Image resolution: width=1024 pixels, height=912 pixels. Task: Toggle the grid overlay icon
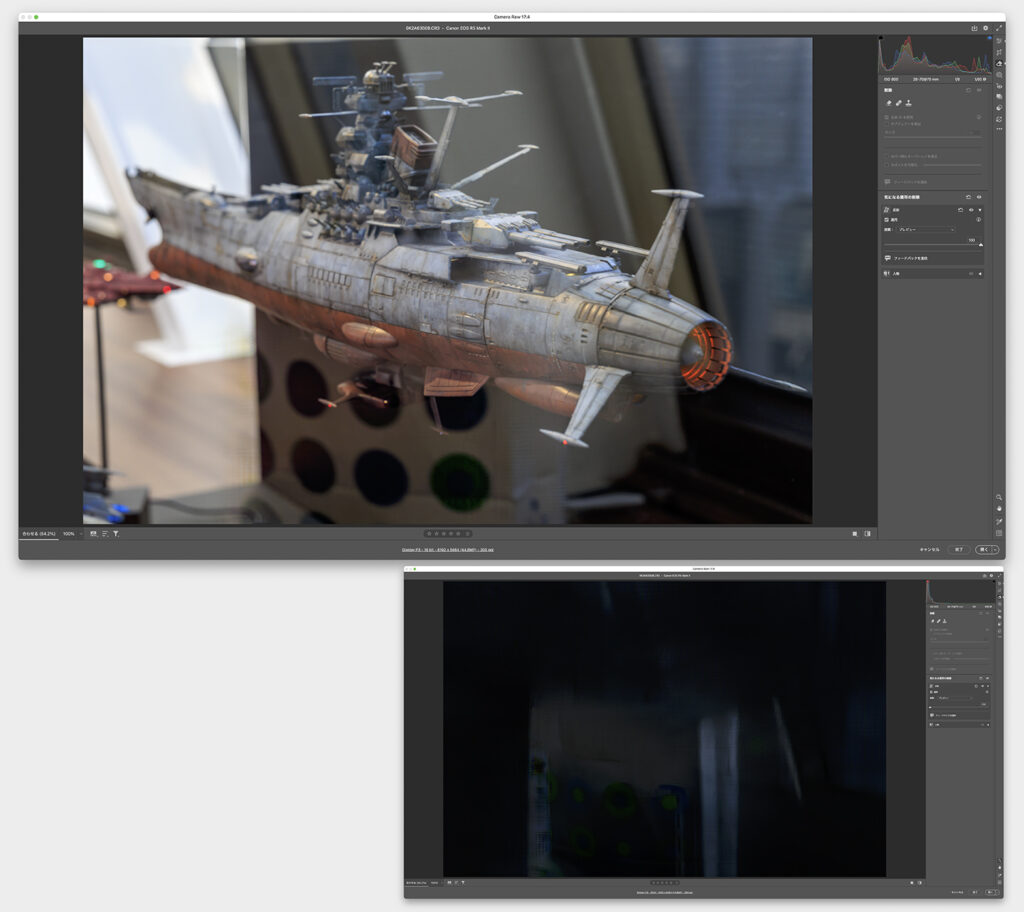(999, 533)
